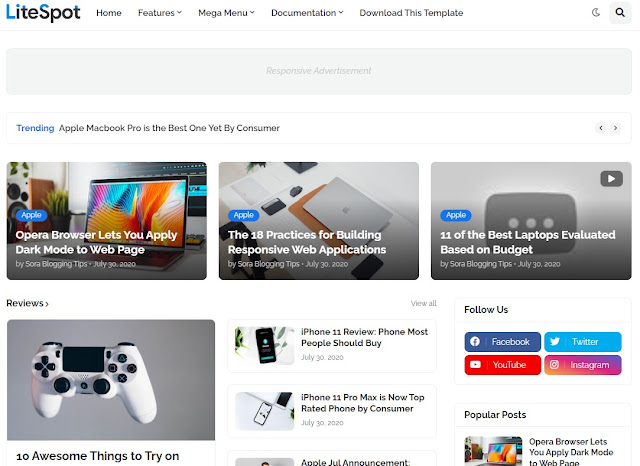Open iPhone 11 Review: Phone Most People article

tap(364, 337)
